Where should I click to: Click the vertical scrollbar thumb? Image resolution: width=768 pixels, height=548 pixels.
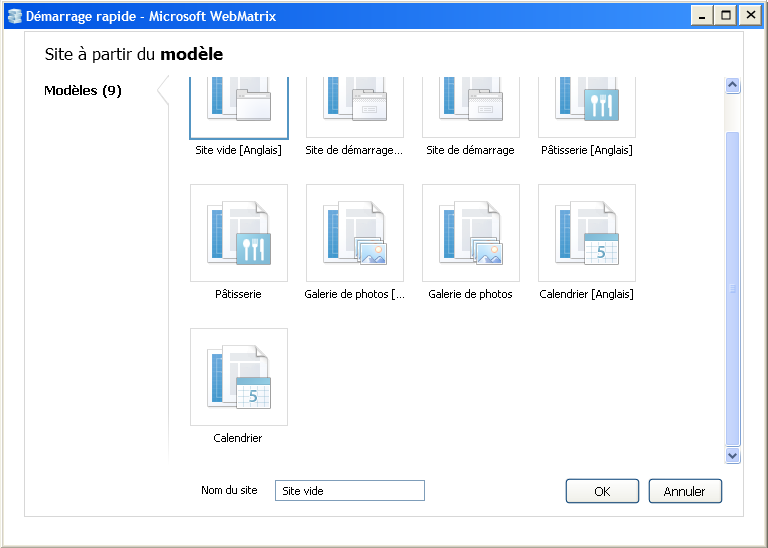732,288
